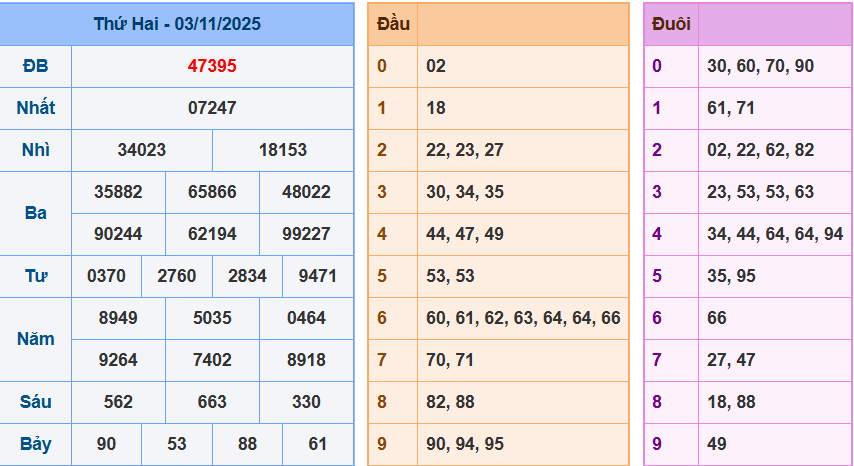Select first prize number 07247
Image resolution: width=854 pixels, height=466 pixels.
pos(212,108)
